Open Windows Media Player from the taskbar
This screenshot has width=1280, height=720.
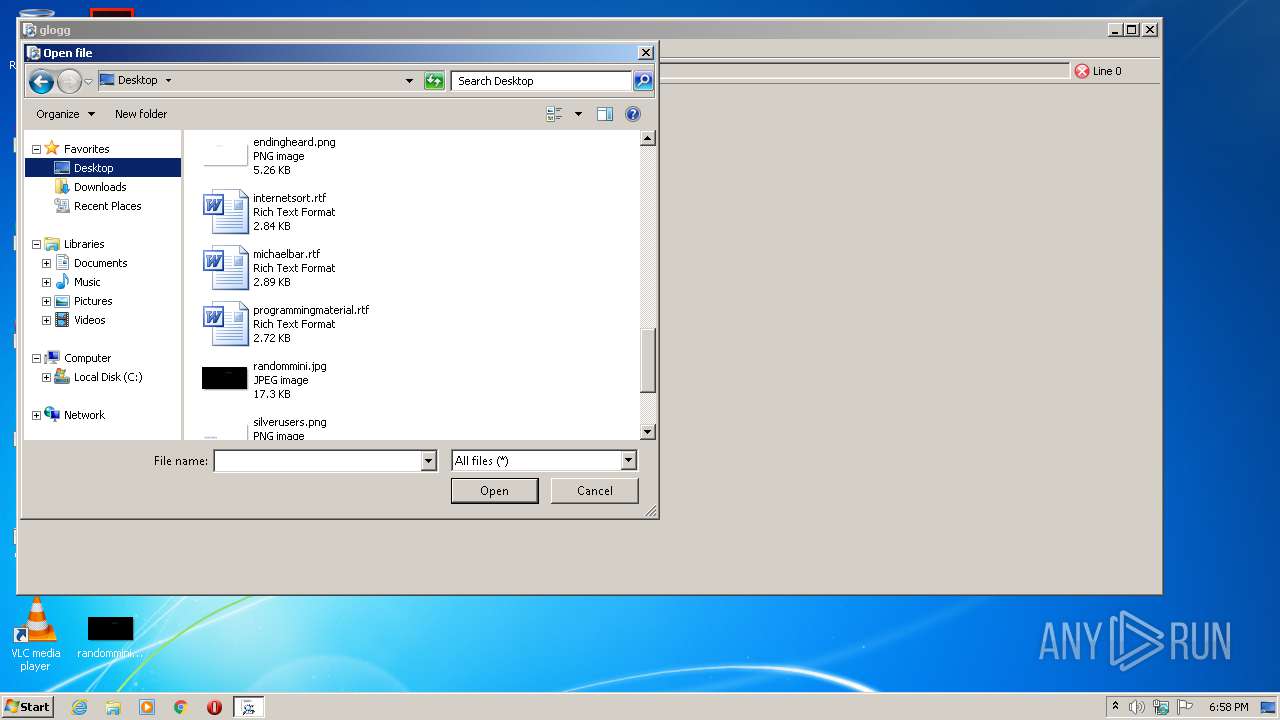point(147,707)
